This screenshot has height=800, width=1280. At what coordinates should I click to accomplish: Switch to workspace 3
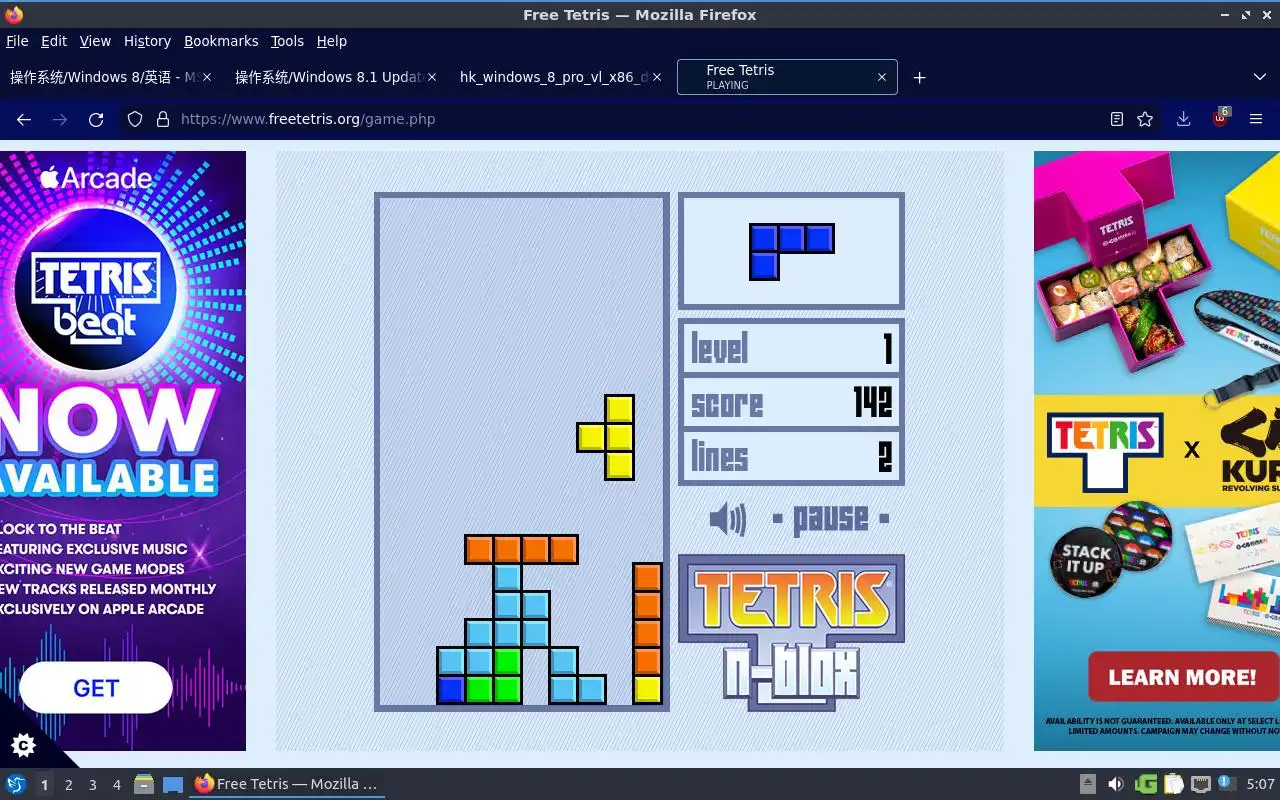click(x=92, y=785)
